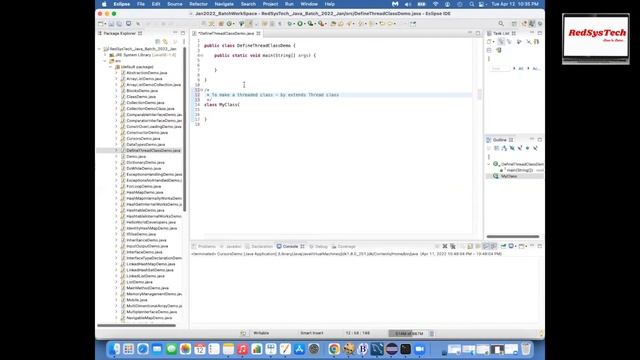
Task: Switch to the Debug tab
Action: (x=318, y=247)
